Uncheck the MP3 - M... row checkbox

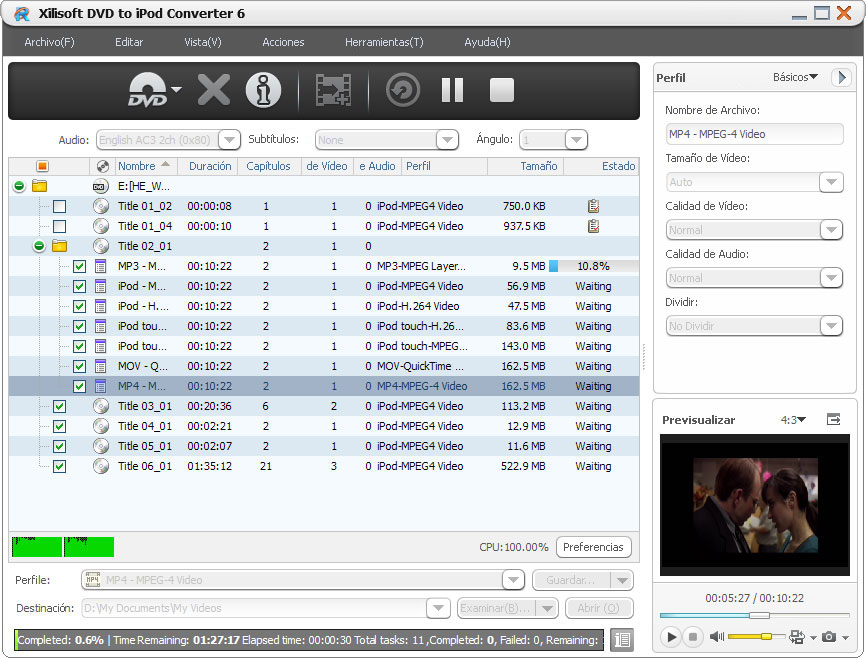pos(80,267)
